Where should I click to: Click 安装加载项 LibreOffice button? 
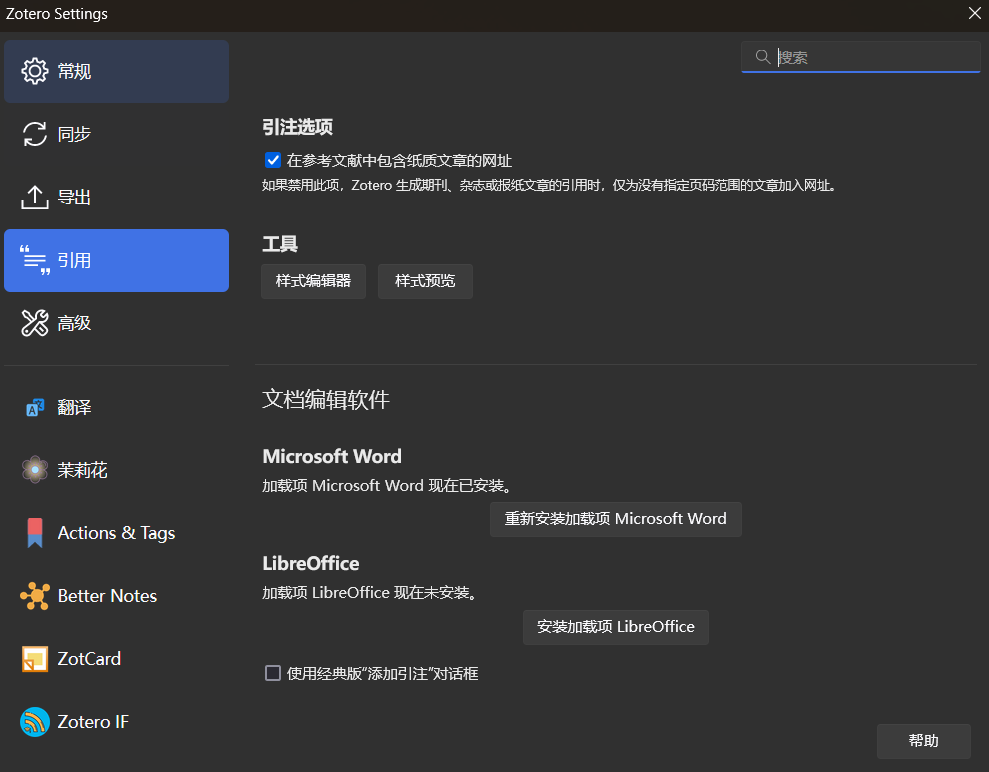[615, 627]
